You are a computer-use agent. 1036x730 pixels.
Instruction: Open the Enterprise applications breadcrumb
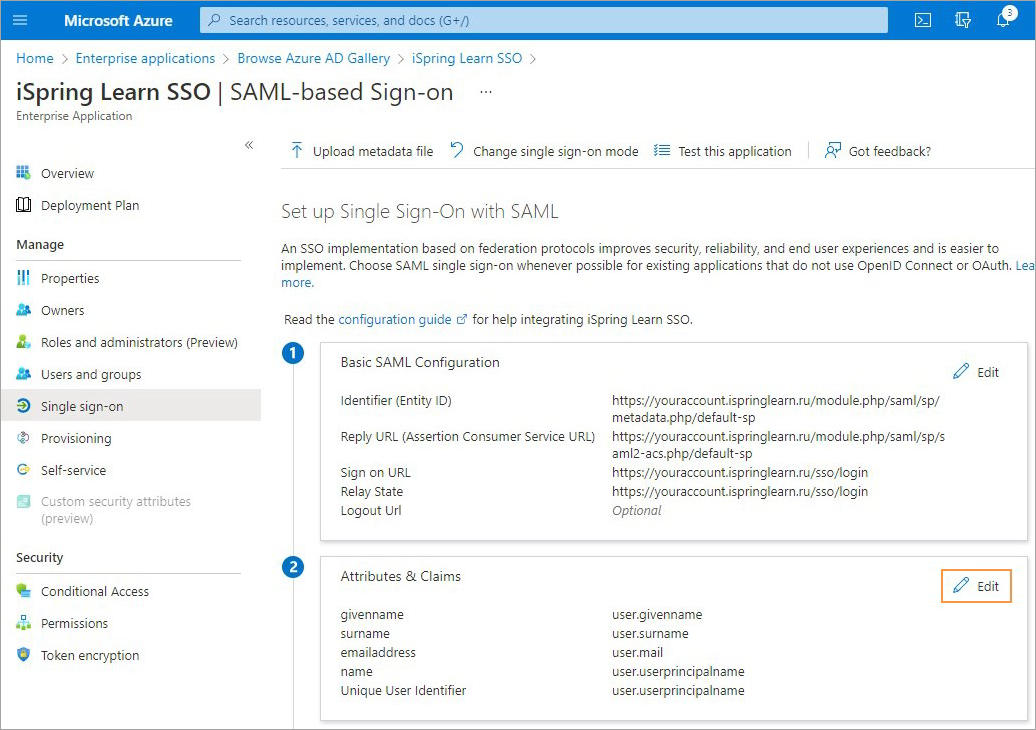[x=145, y=58]
